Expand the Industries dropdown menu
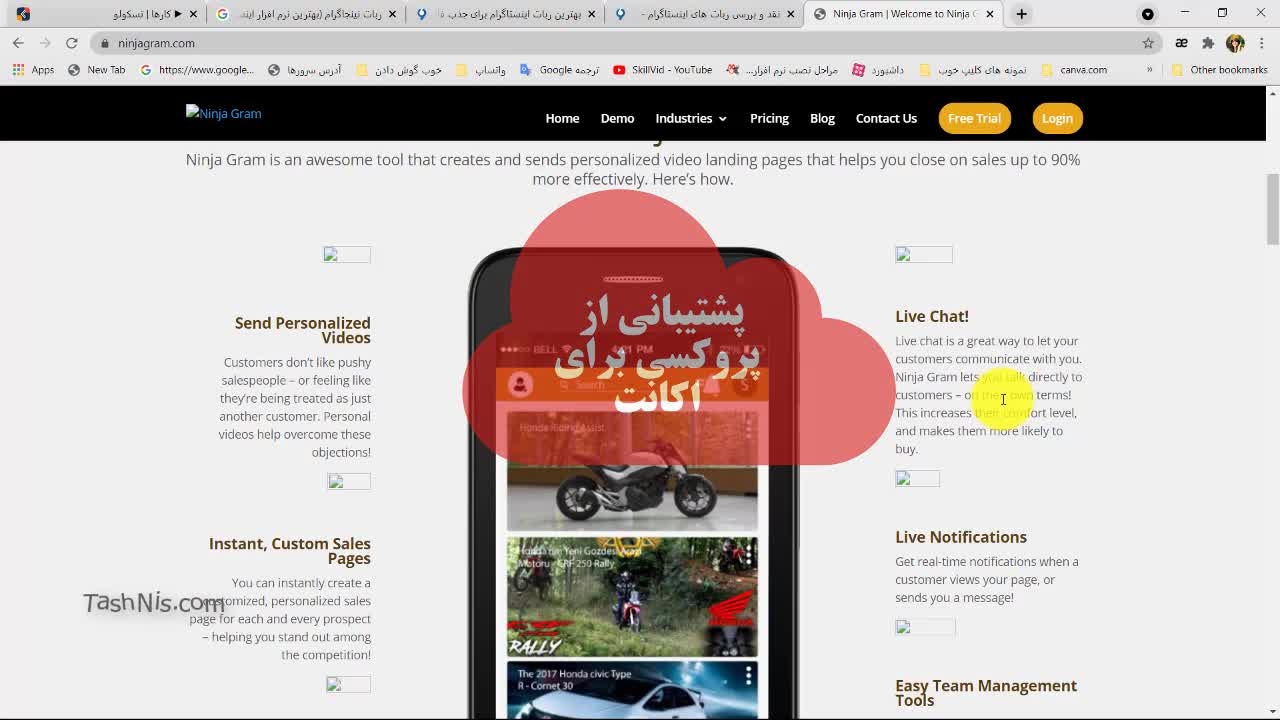 (x=691, y=118)
